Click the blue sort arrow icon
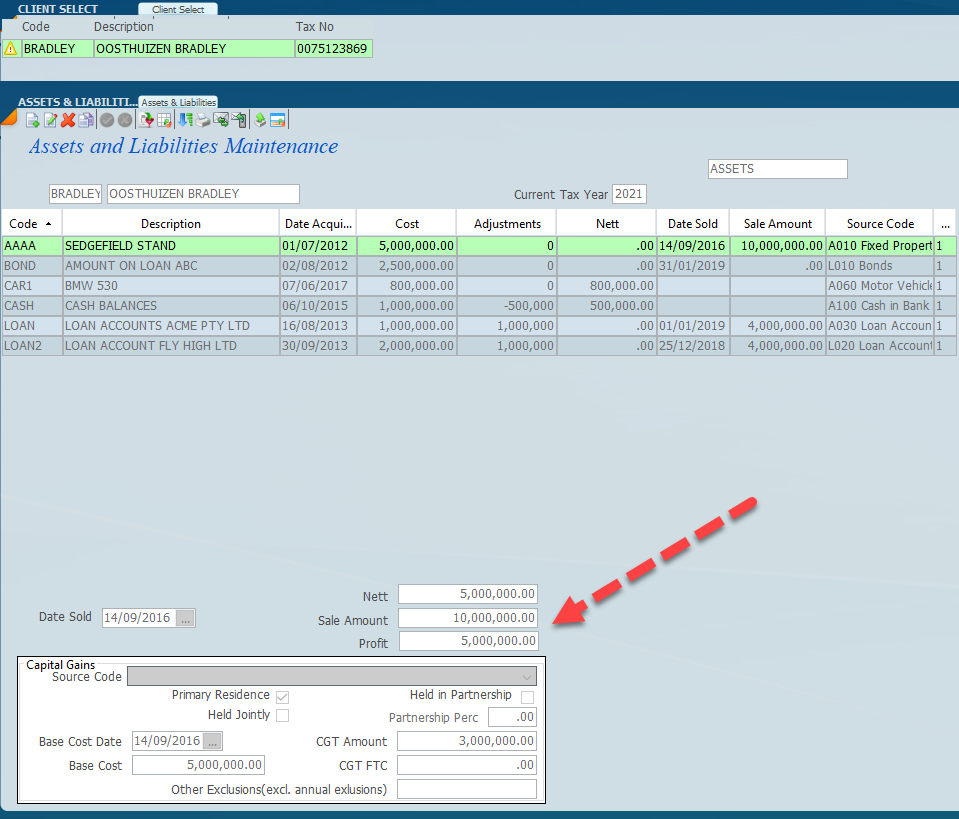This screenshot has height=819, width=959. [x=185, y=121]
